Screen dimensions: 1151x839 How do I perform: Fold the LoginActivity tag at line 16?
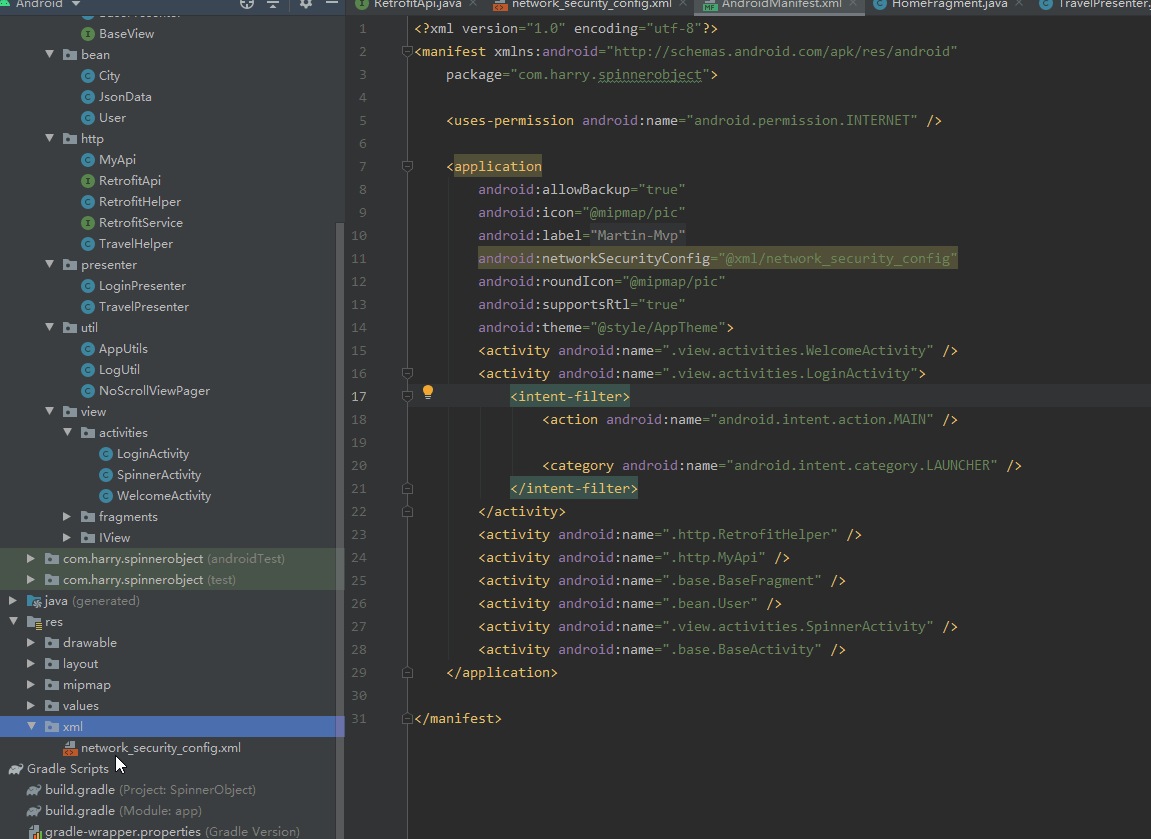pos(407,374)
